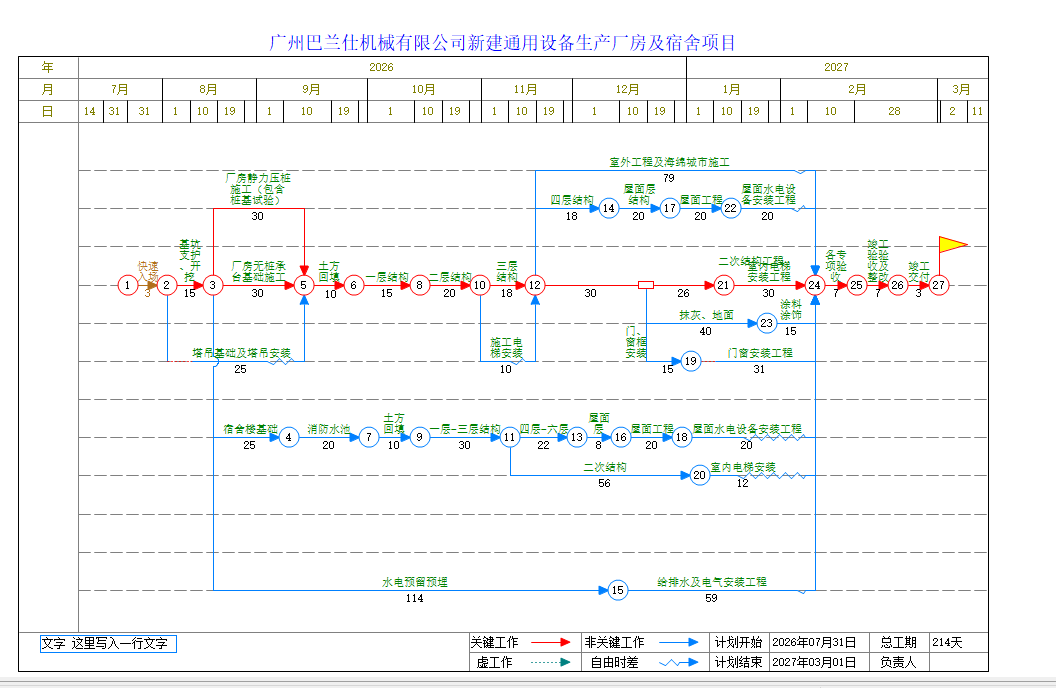The width and height of the screenshot is (1056, 688).
Task: Select node 19 circle
Action: pyautogui.click(x=691, y=362)
